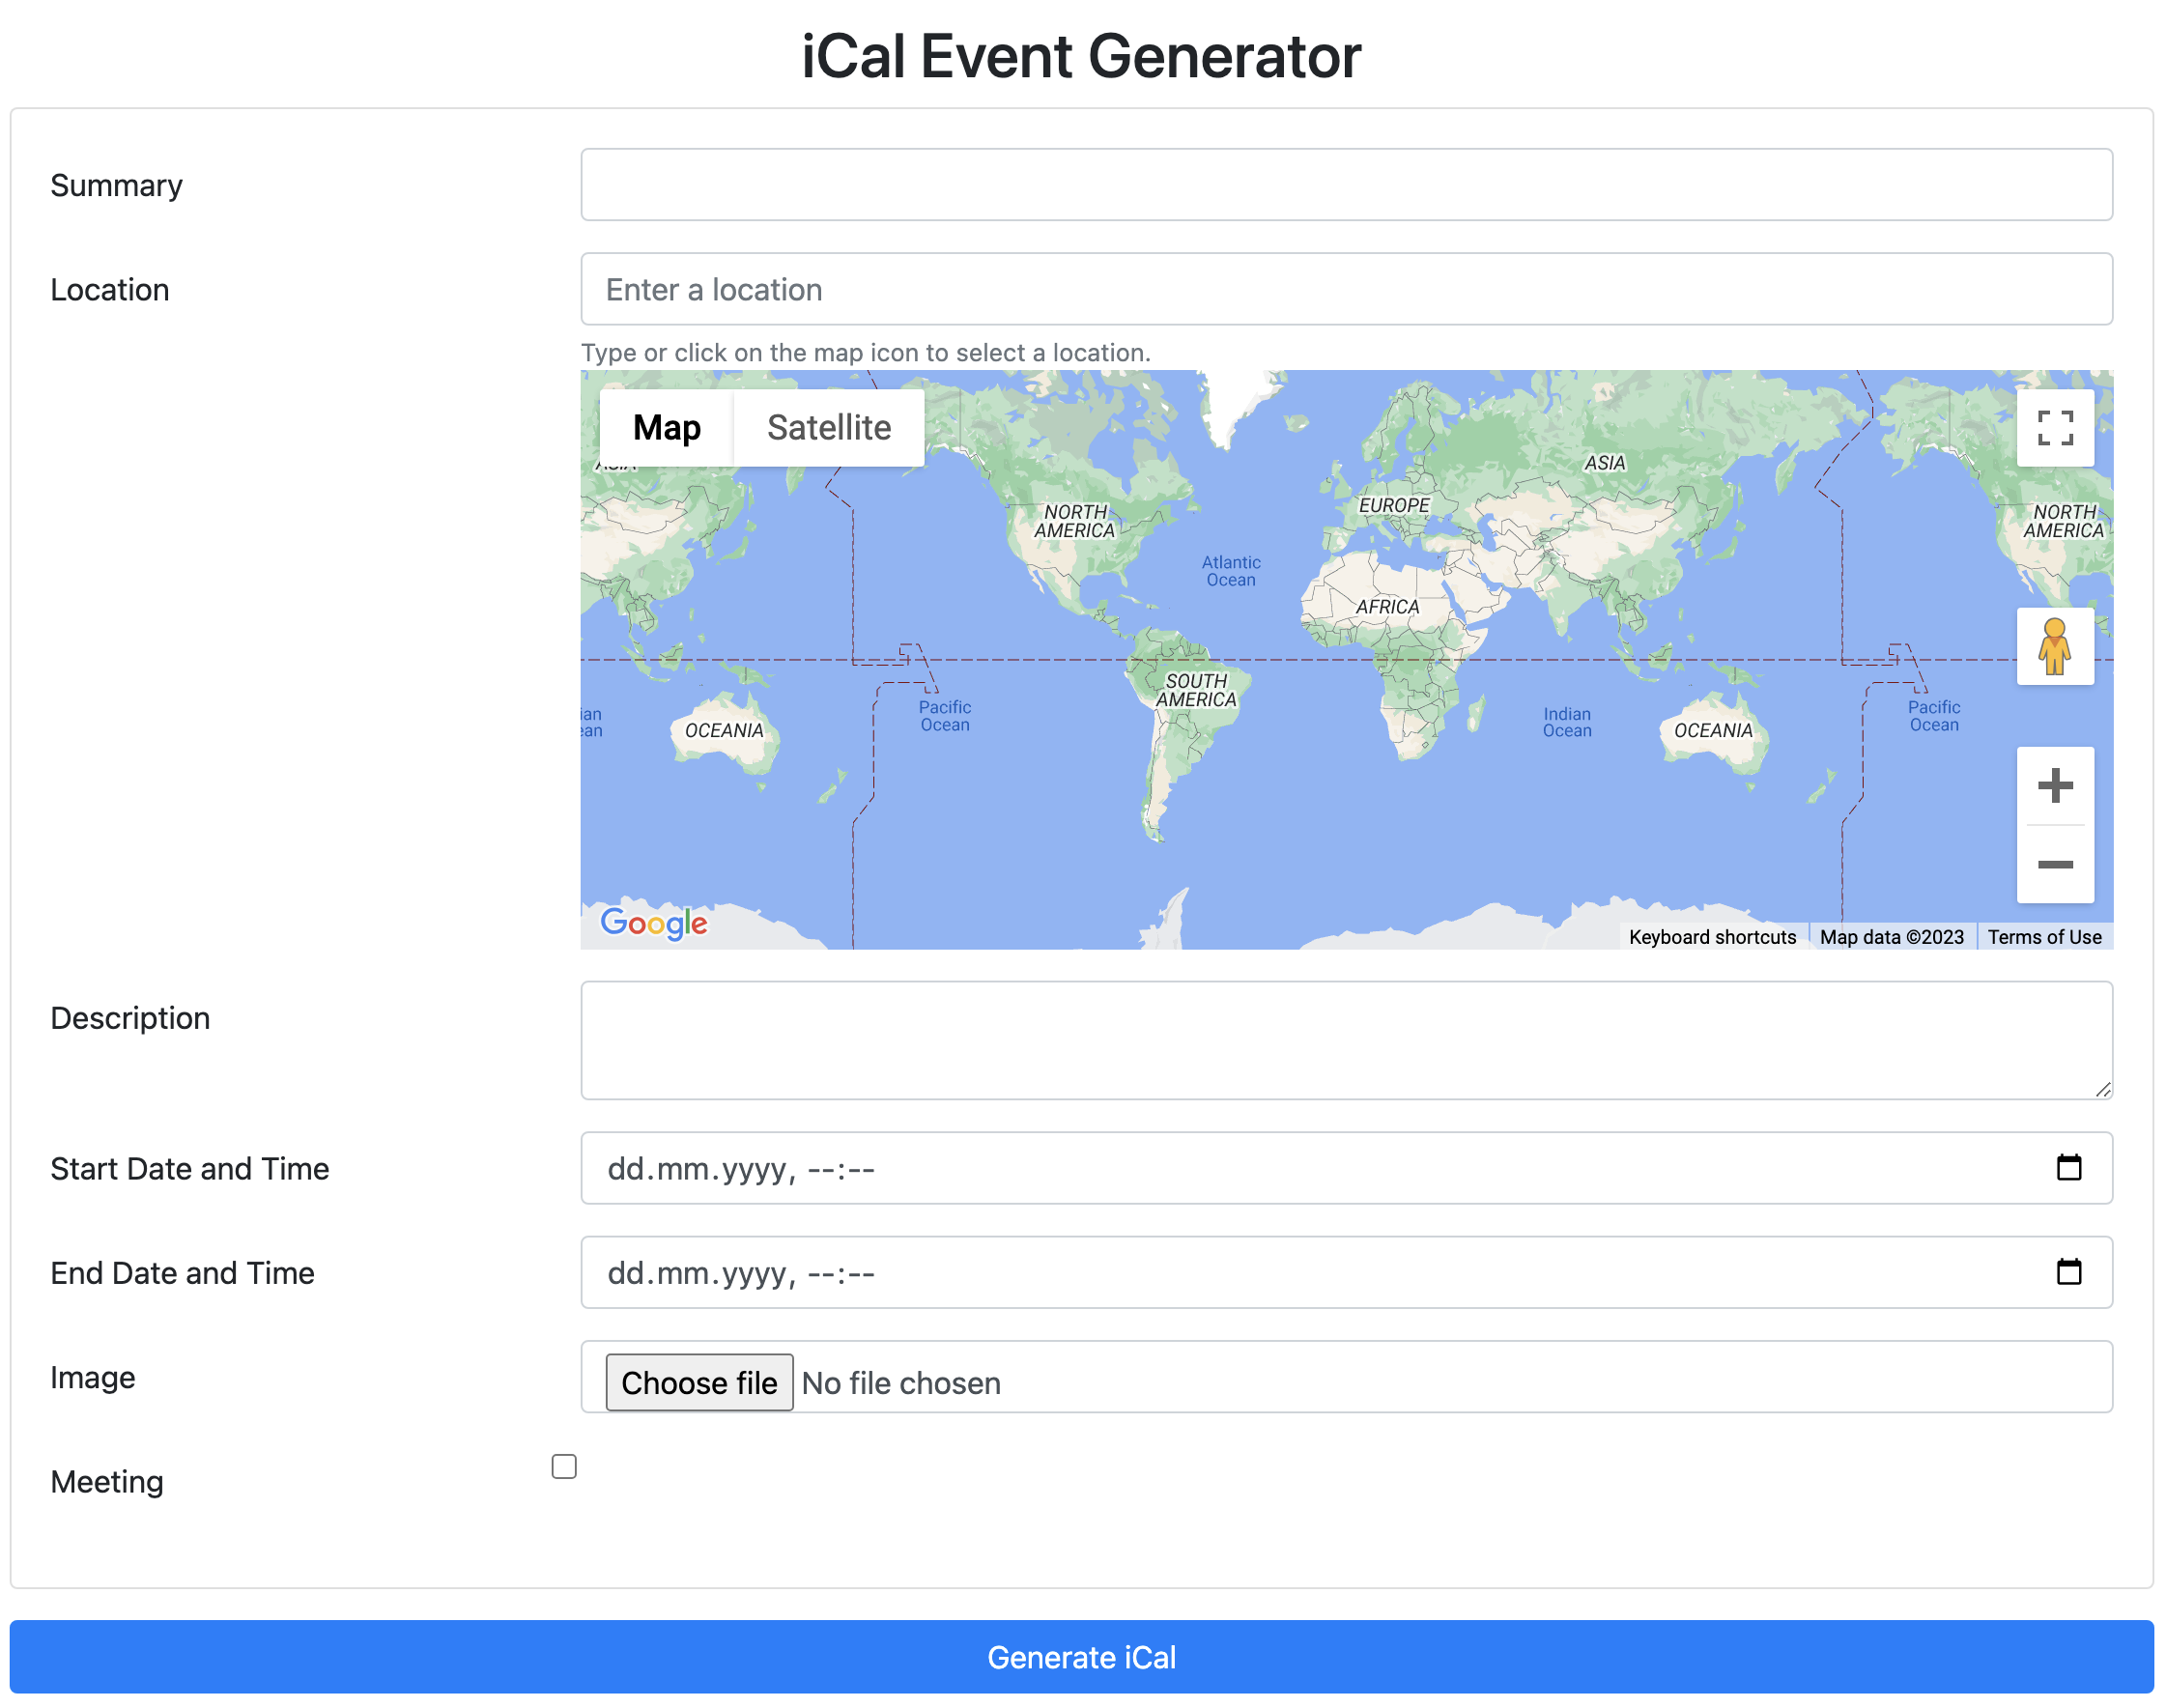This screenshot has width=2166, height=1708.
Task: Zoom out on the map
Action: 2055,864
